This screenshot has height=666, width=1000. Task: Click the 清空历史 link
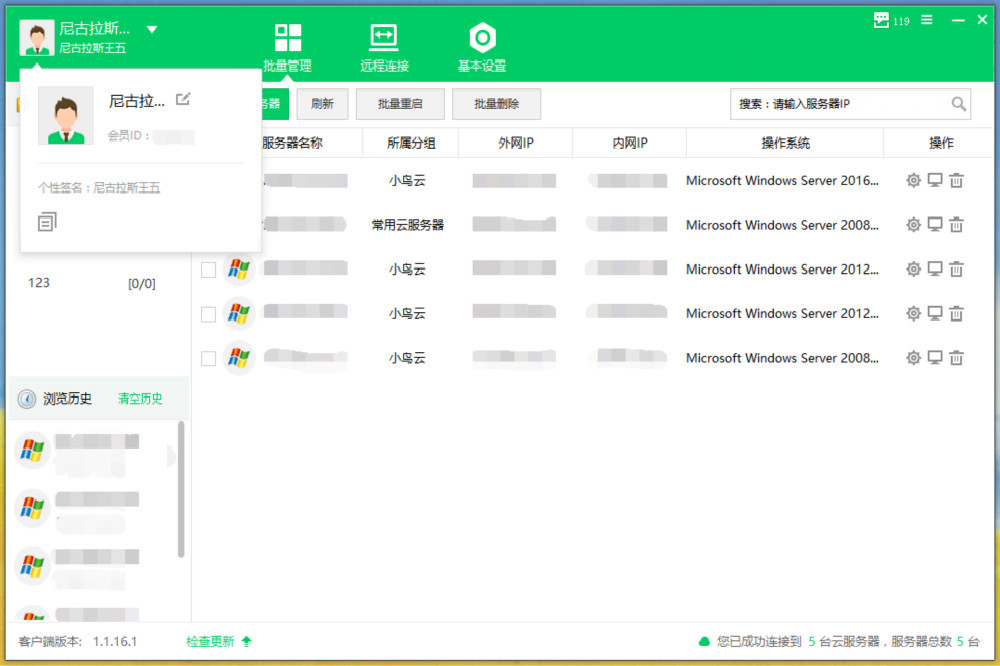140,399
